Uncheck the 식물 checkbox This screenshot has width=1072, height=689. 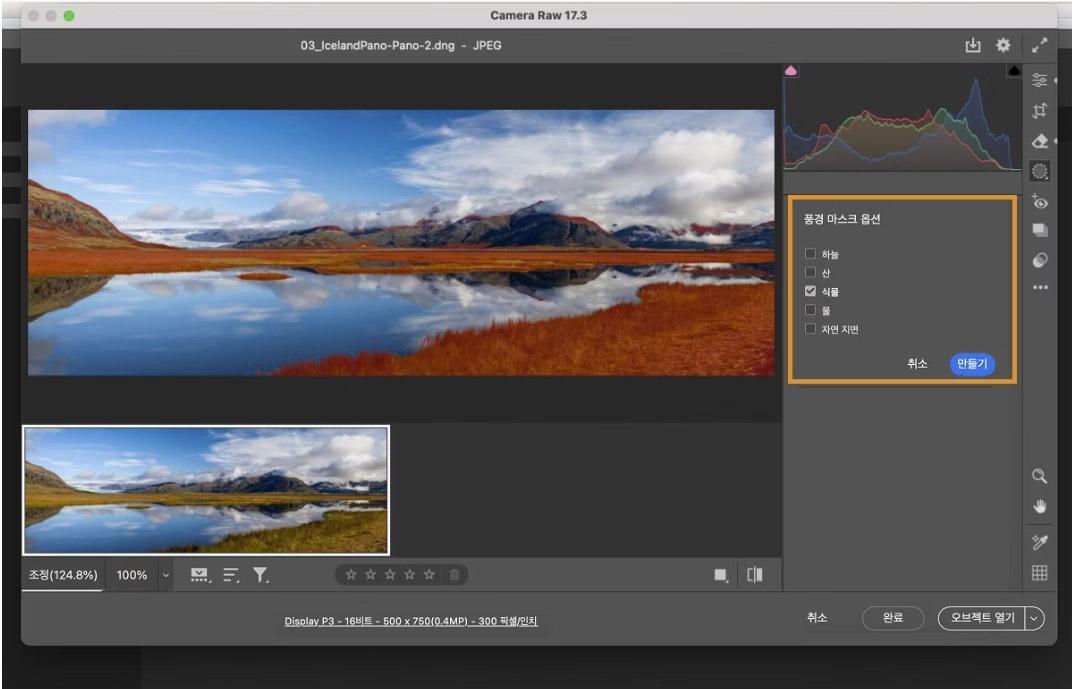(x=810, y=291)
